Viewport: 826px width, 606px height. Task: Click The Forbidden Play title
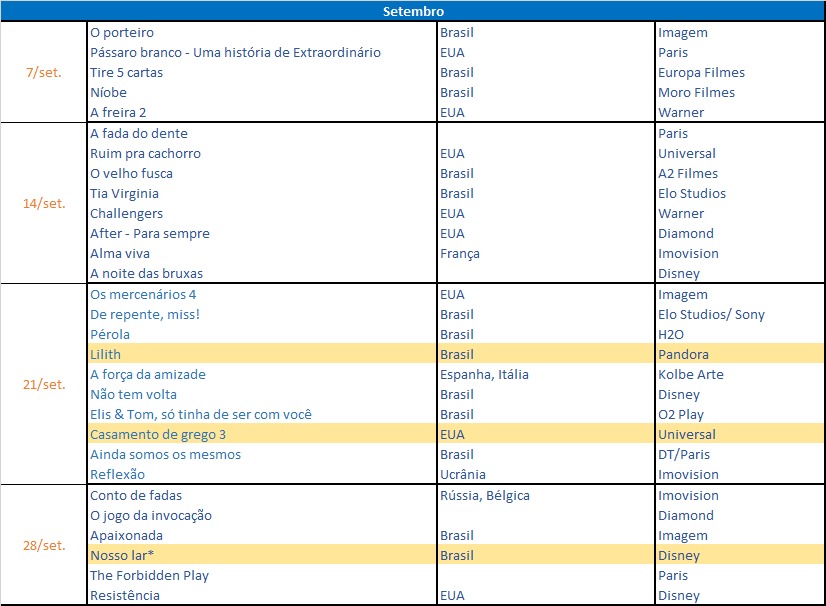150,576
